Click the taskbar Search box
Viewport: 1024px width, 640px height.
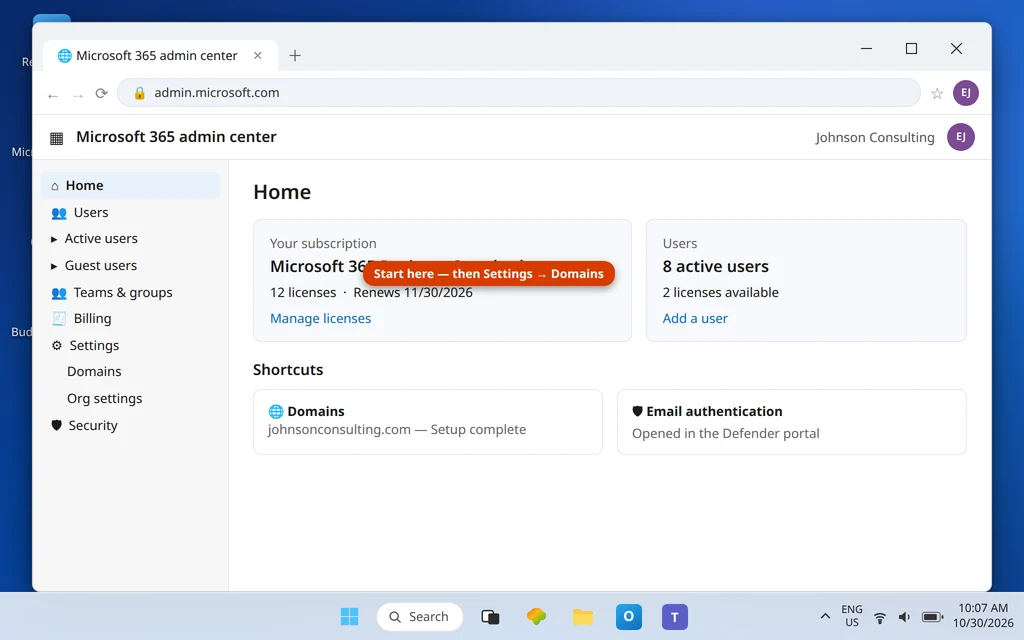[419, 616]
